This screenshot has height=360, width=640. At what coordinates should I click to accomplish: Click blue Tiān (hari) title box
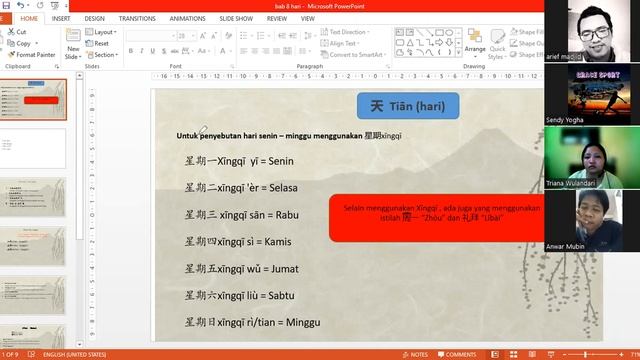pyautogui.click(x=408, y=106)
